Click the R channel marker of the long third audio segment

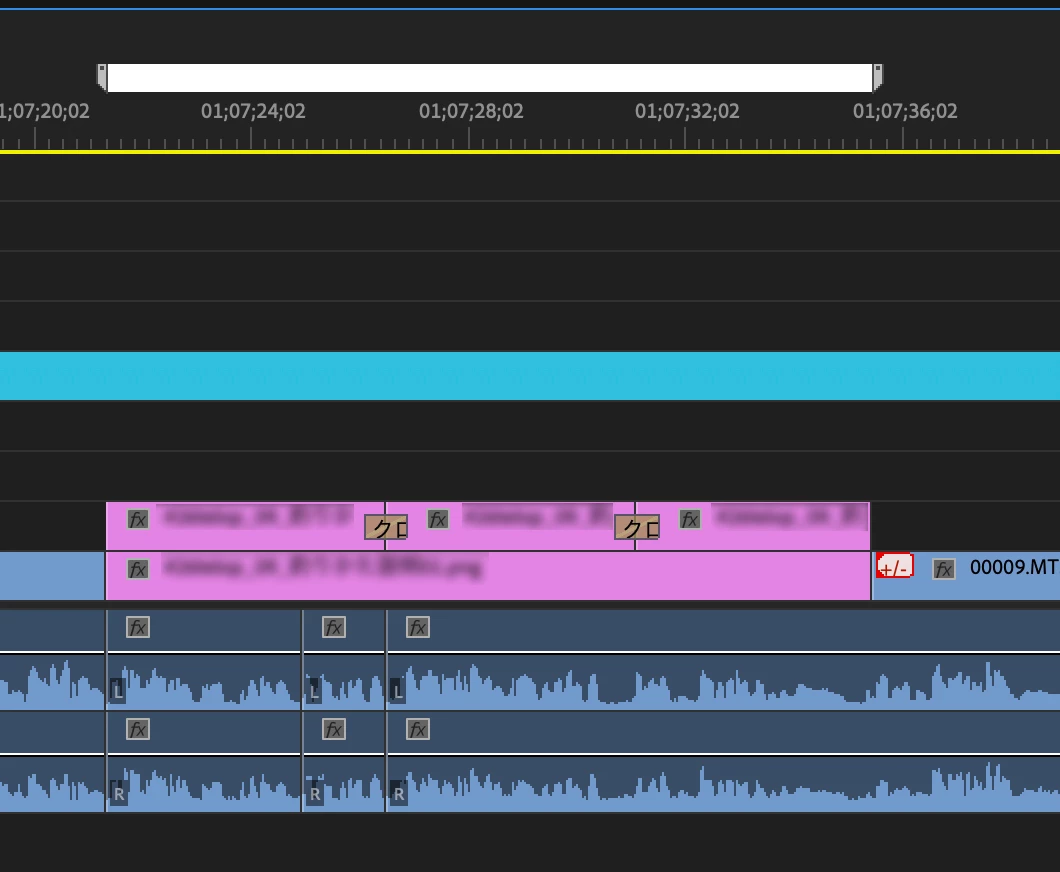coord(398,792)
